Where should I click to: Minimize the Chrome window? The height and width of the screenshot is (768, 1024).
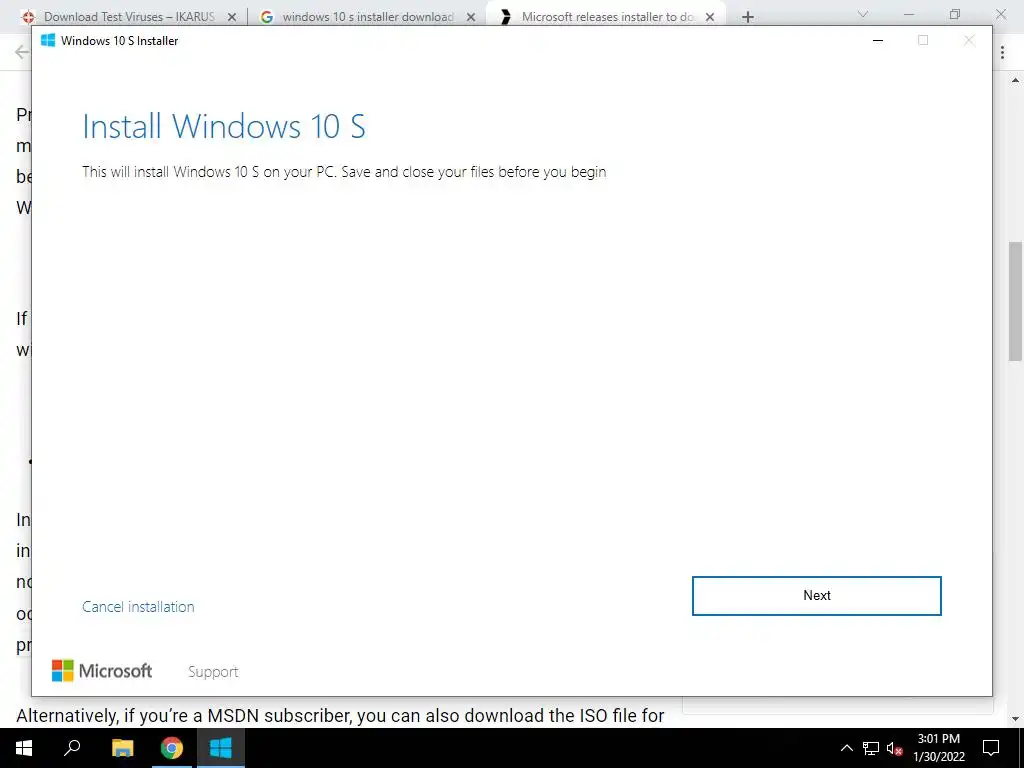click(x=908, y=14)
